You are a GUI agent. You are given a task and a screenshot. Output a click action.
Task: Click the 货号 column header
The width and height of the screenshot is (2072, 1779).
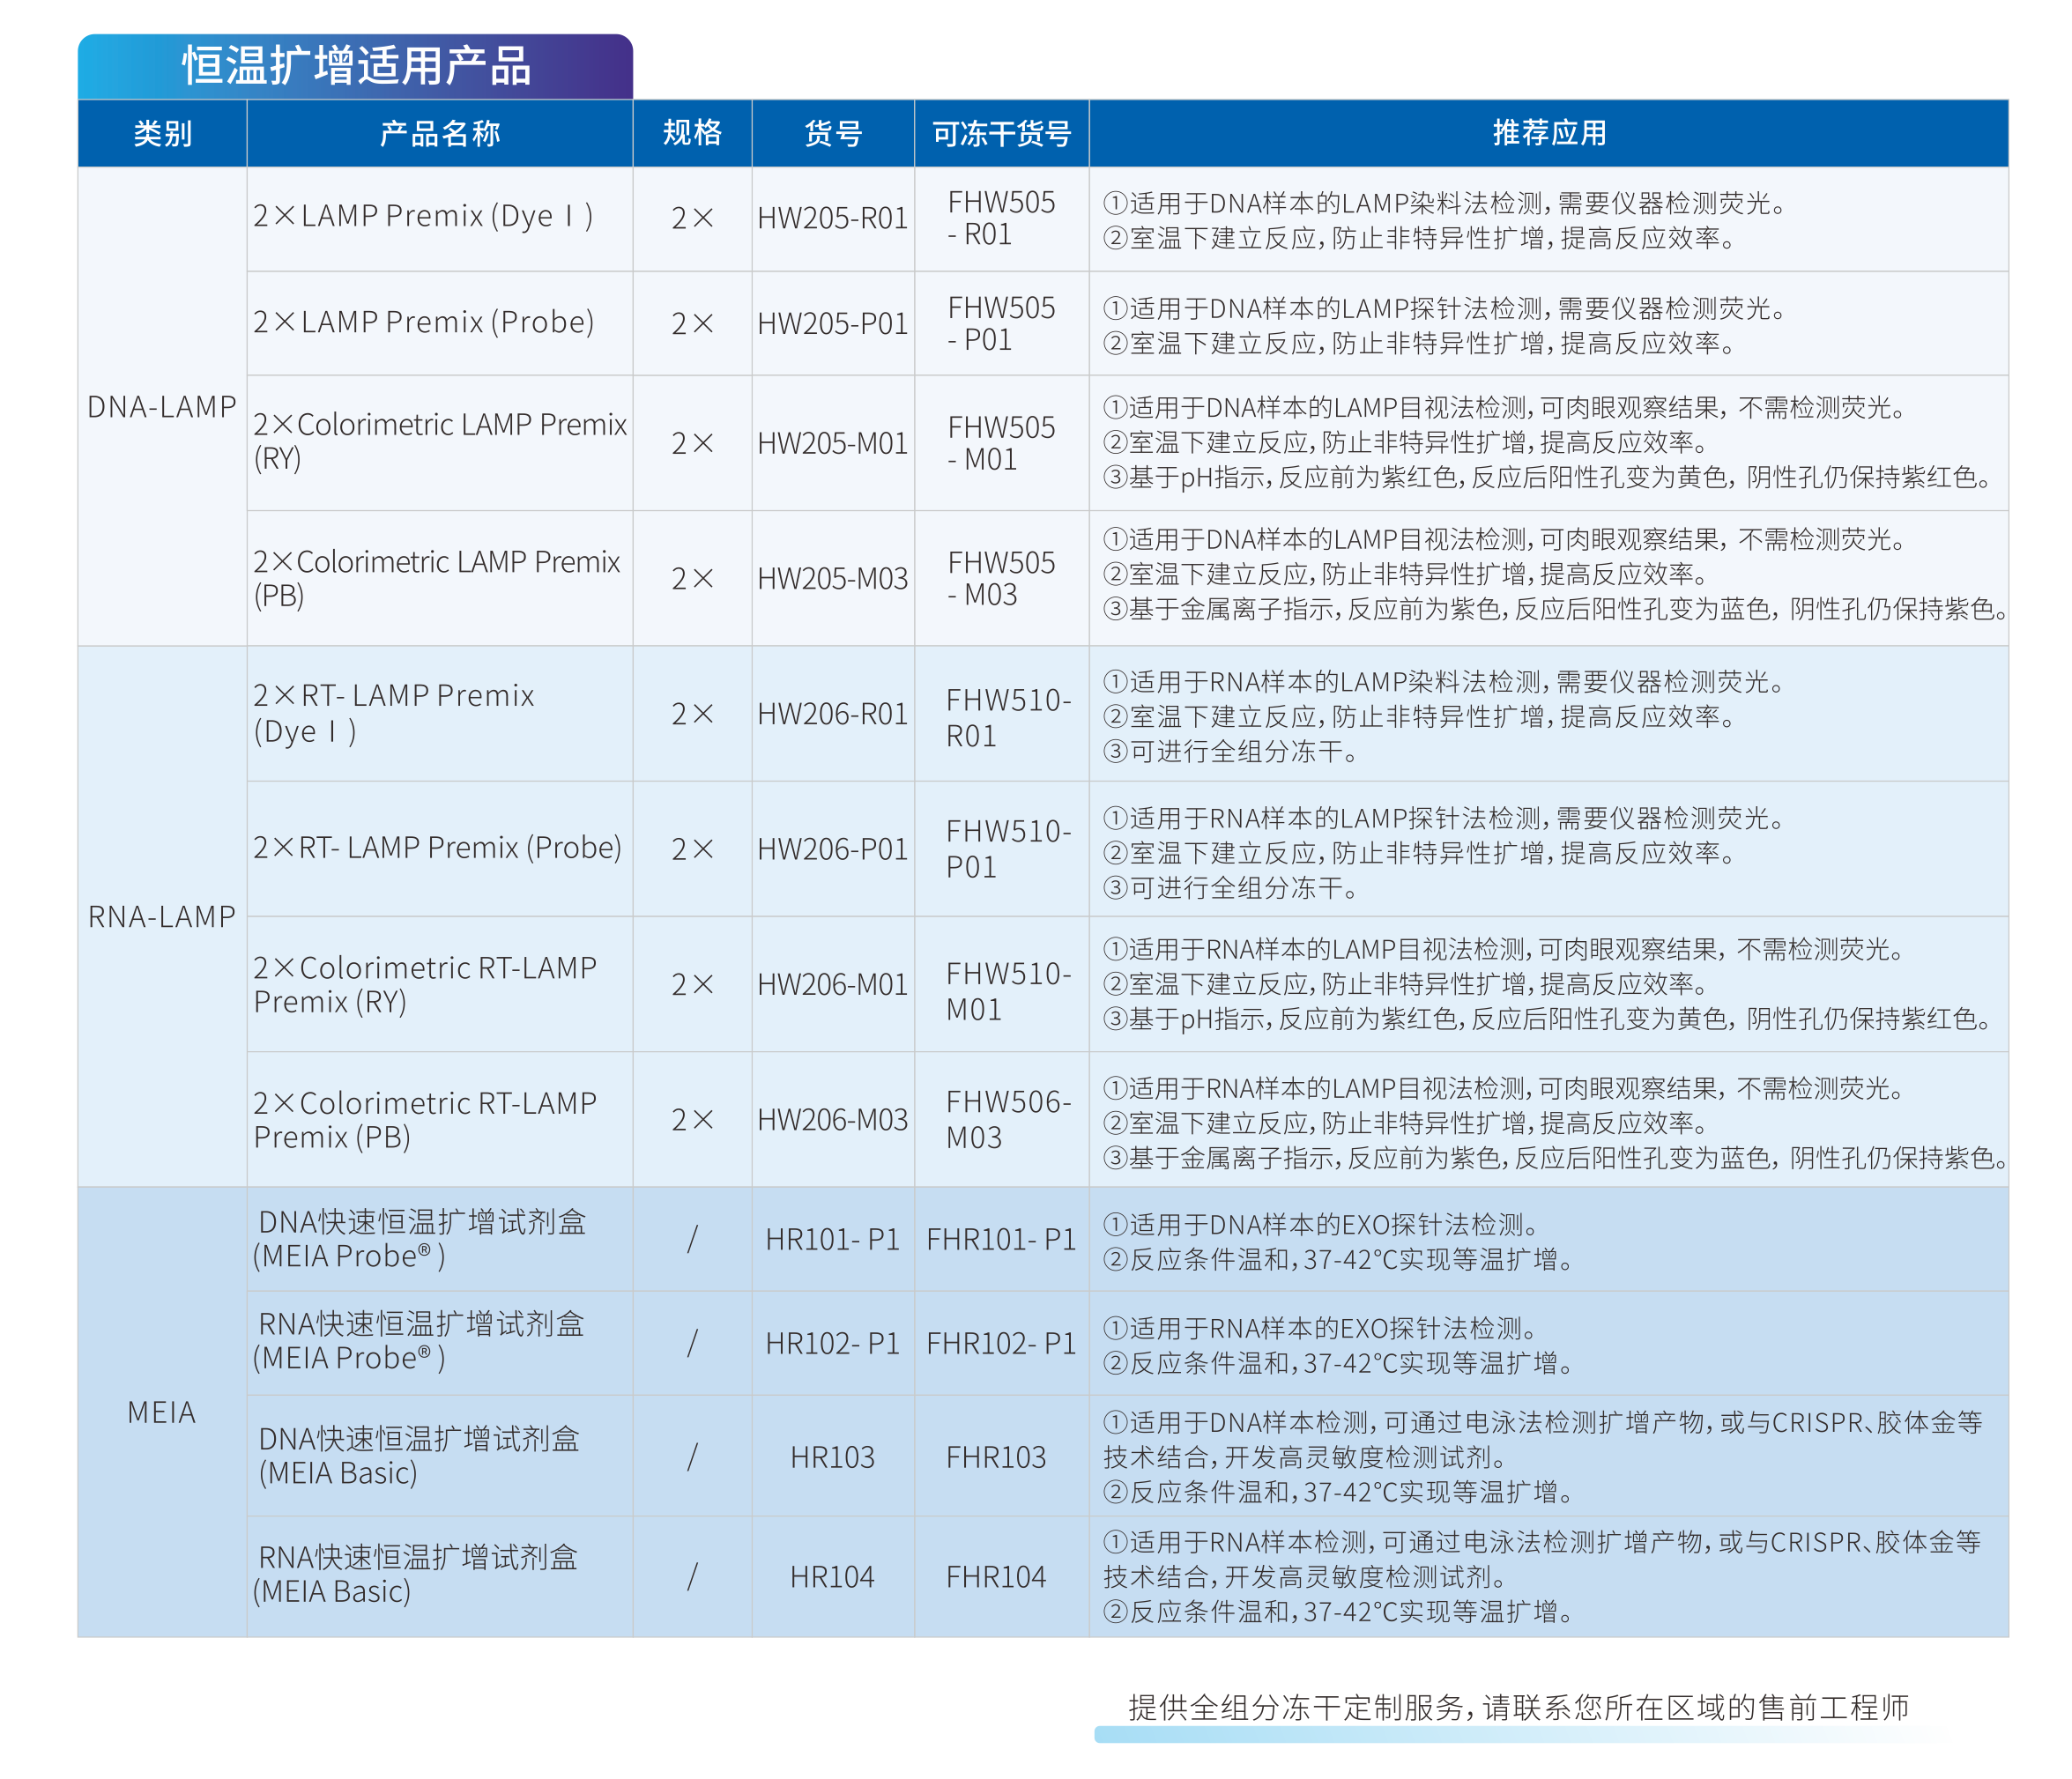pos(833,133)
